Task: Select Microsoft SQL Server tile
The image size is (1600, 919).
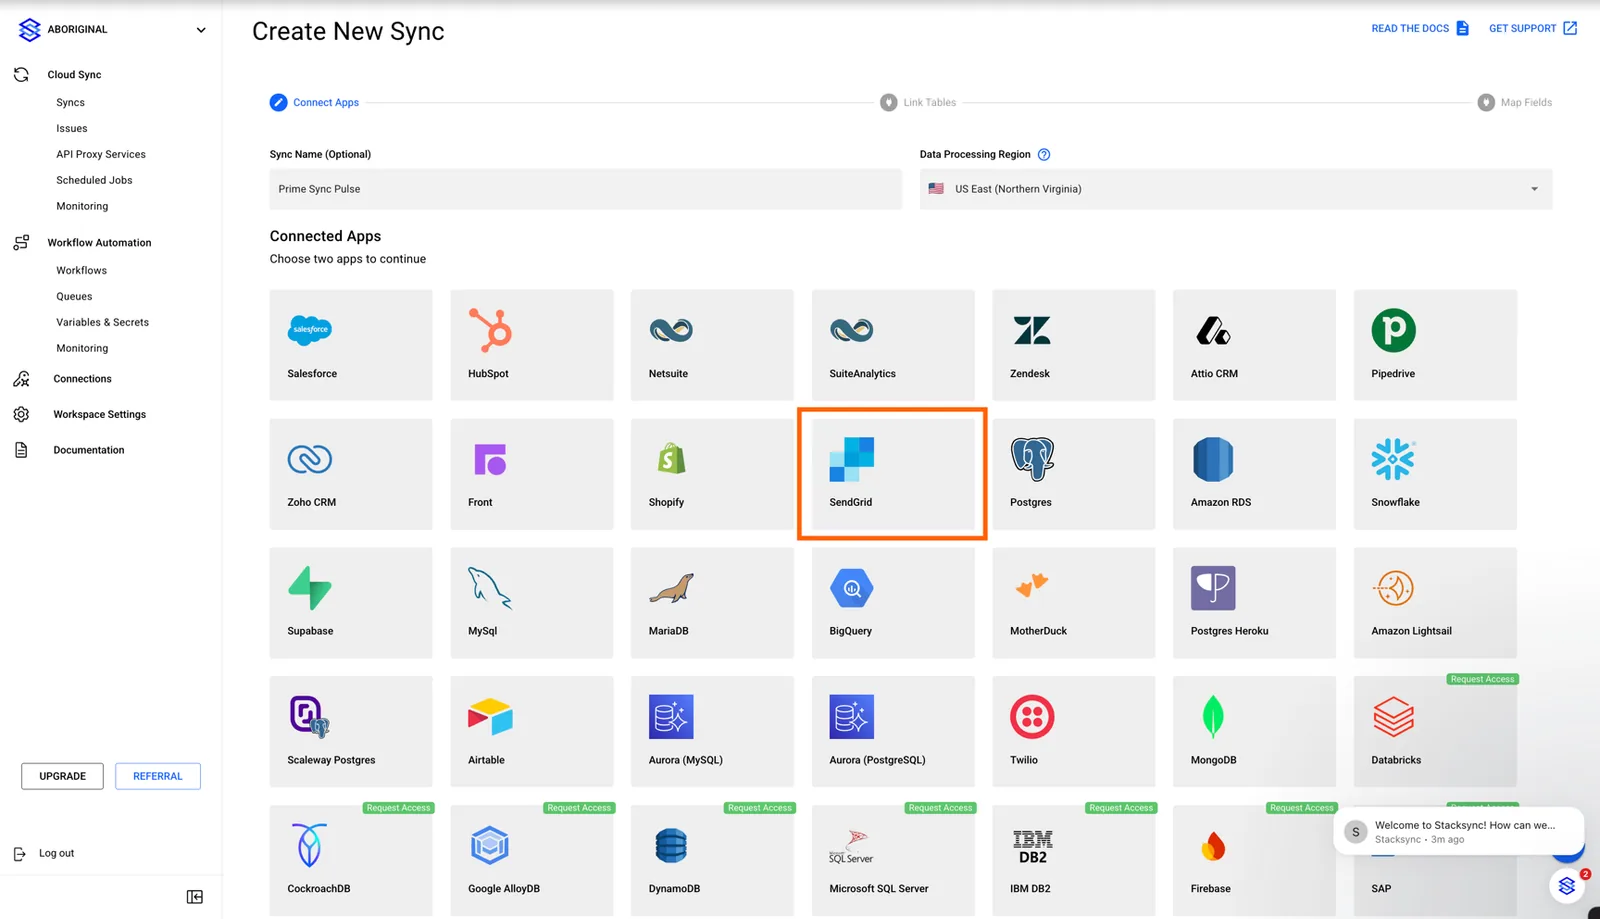Action: click(893, 860)
